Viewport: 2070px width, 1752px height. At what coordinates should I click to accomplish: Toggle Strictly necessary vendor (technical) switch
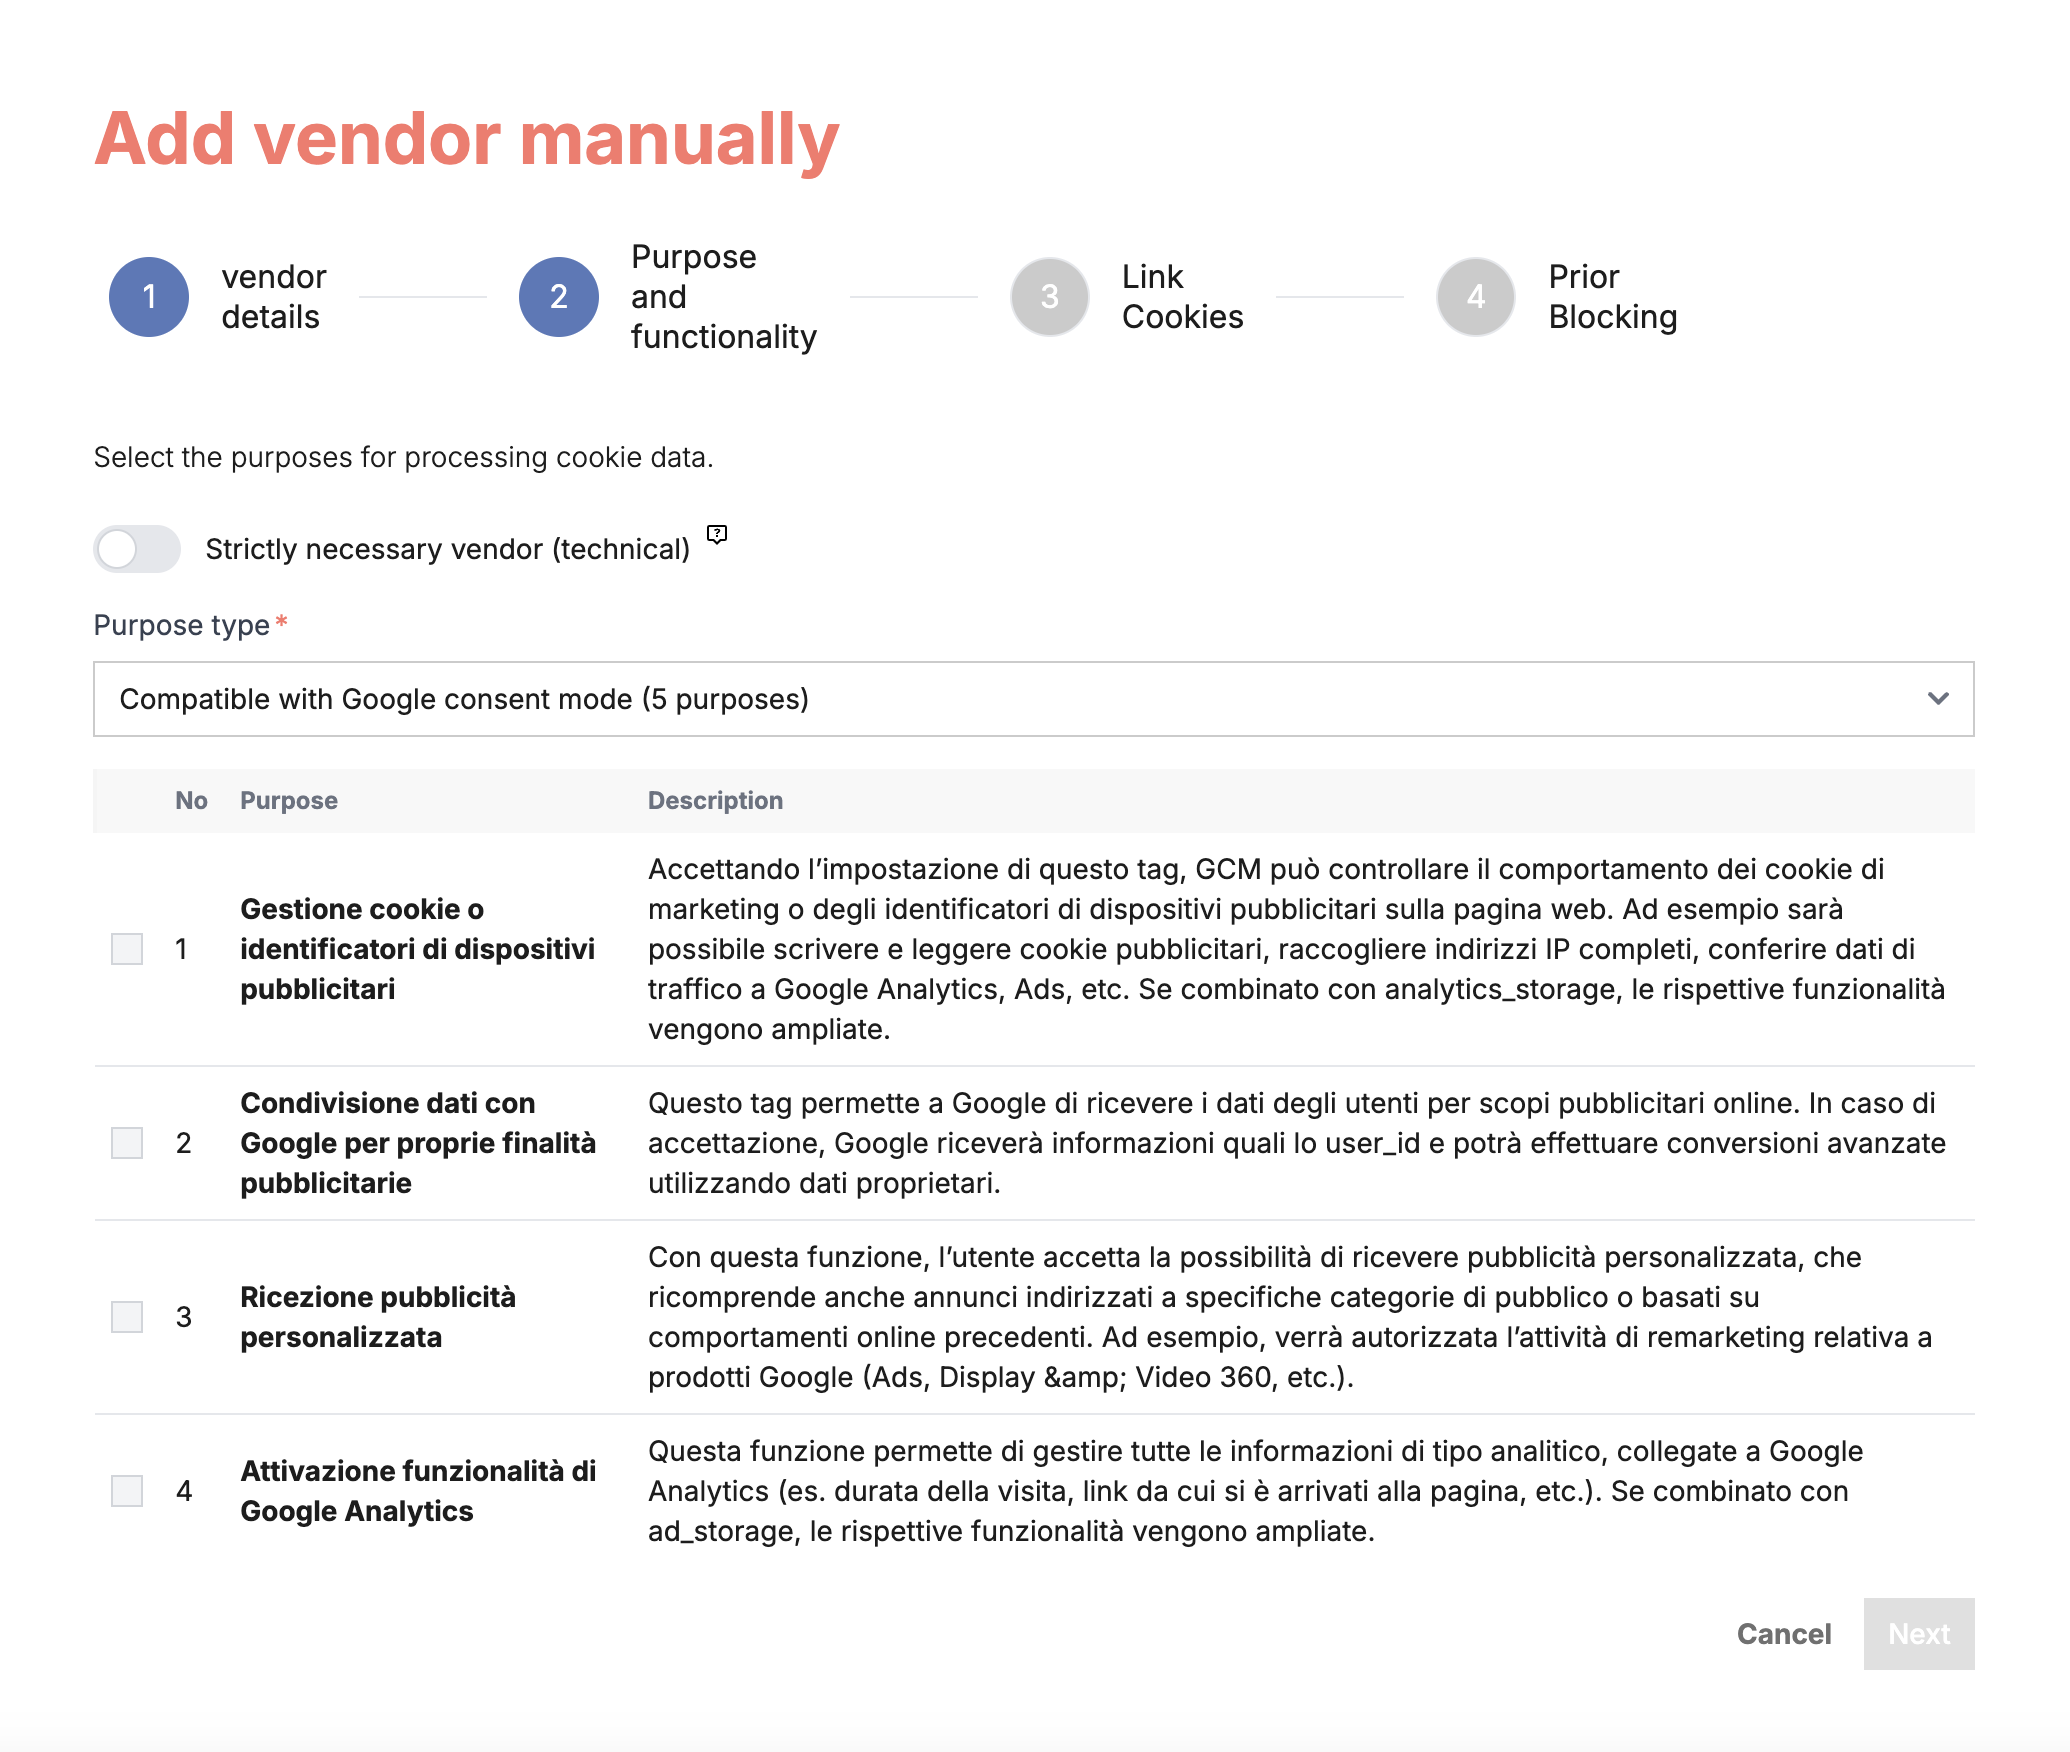coord(137,549)
